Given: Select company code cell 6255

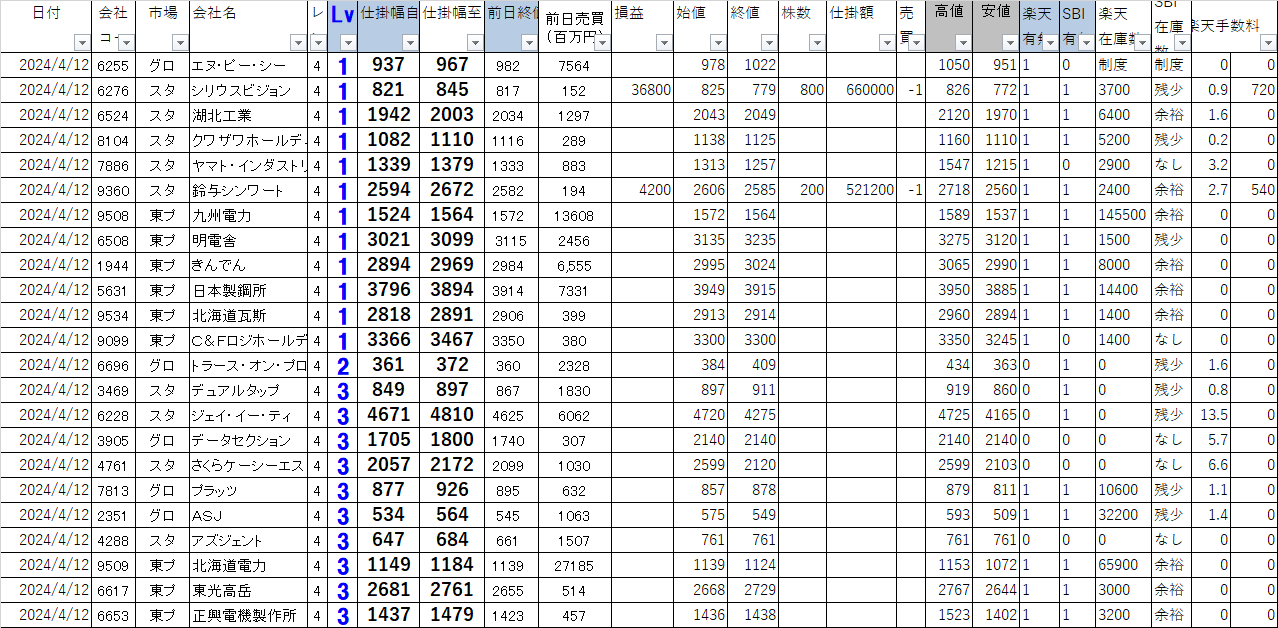Looking at the screenshot, I should coord(114,65).
